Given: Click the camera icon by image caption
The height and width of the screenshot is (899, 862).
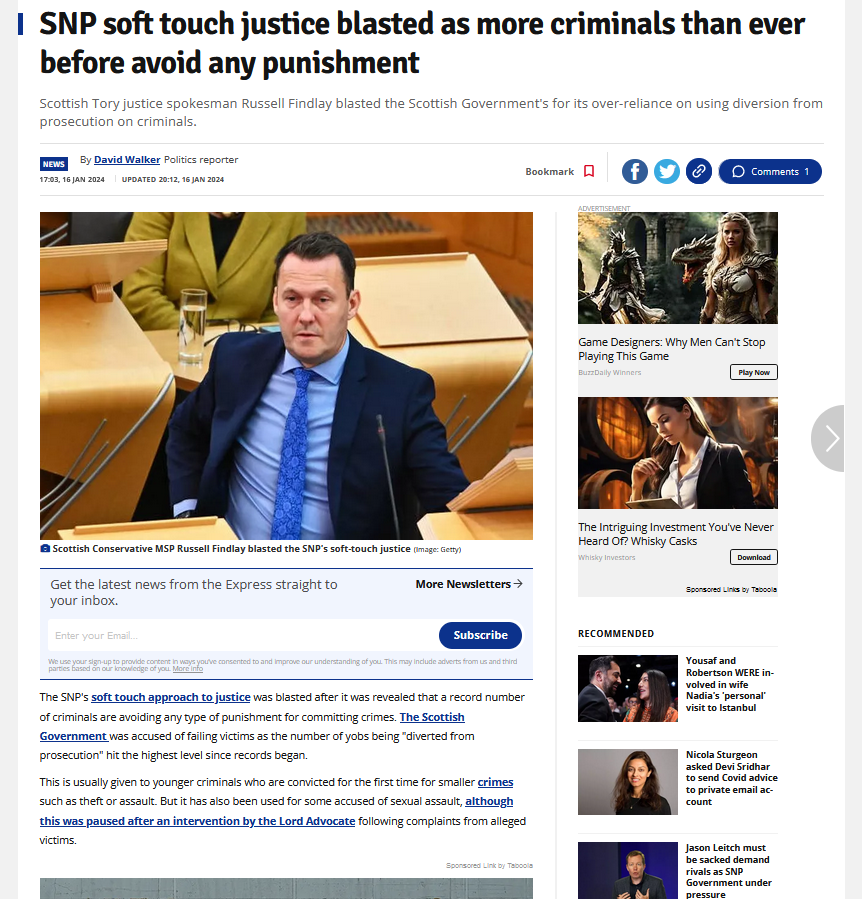Looking at the screenshot, I should 45,549.
